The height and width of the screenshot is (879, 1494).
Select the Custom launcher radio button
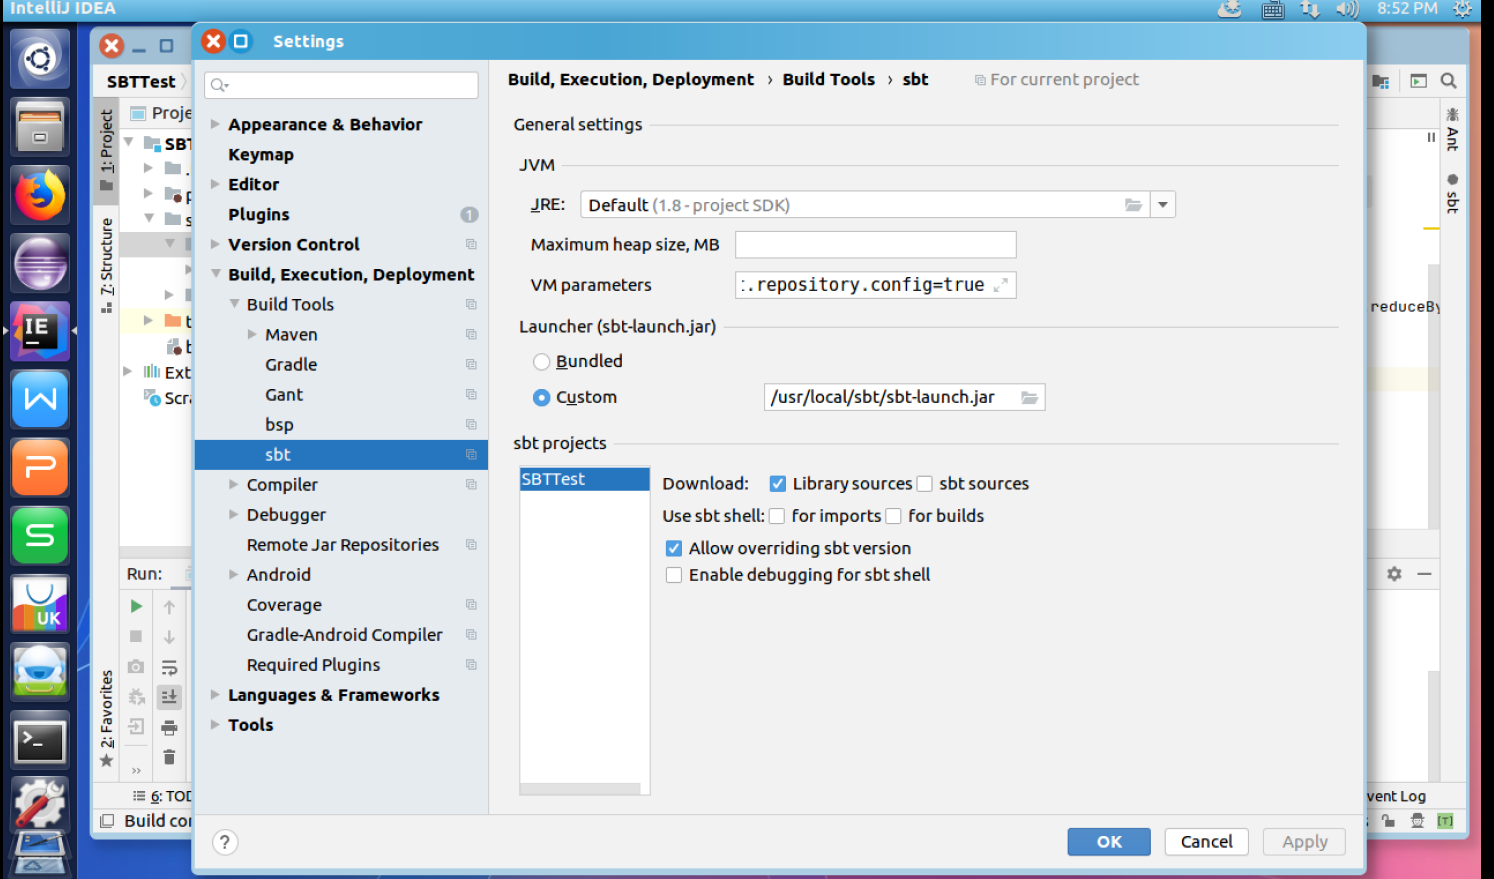(541, 398)
